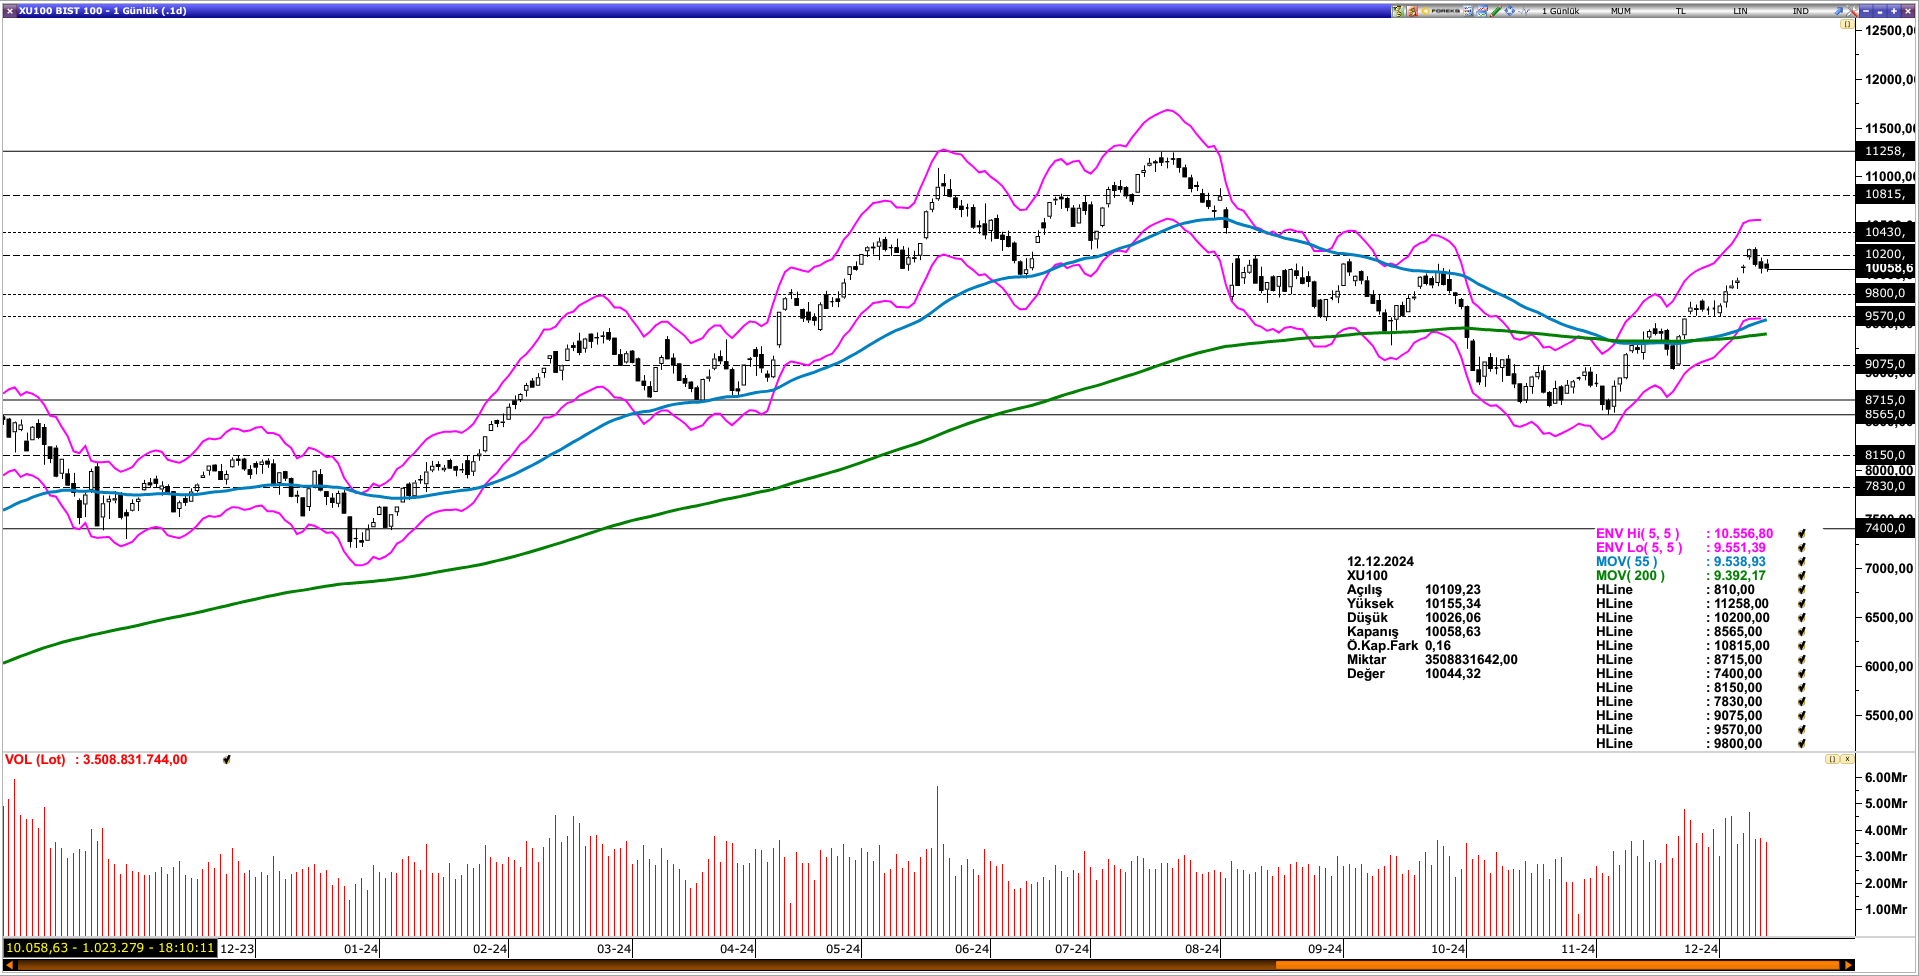The image size is (1919, 976).
Task: Click the orange timeline scrollbar thumb
Action: [1558, 965]
